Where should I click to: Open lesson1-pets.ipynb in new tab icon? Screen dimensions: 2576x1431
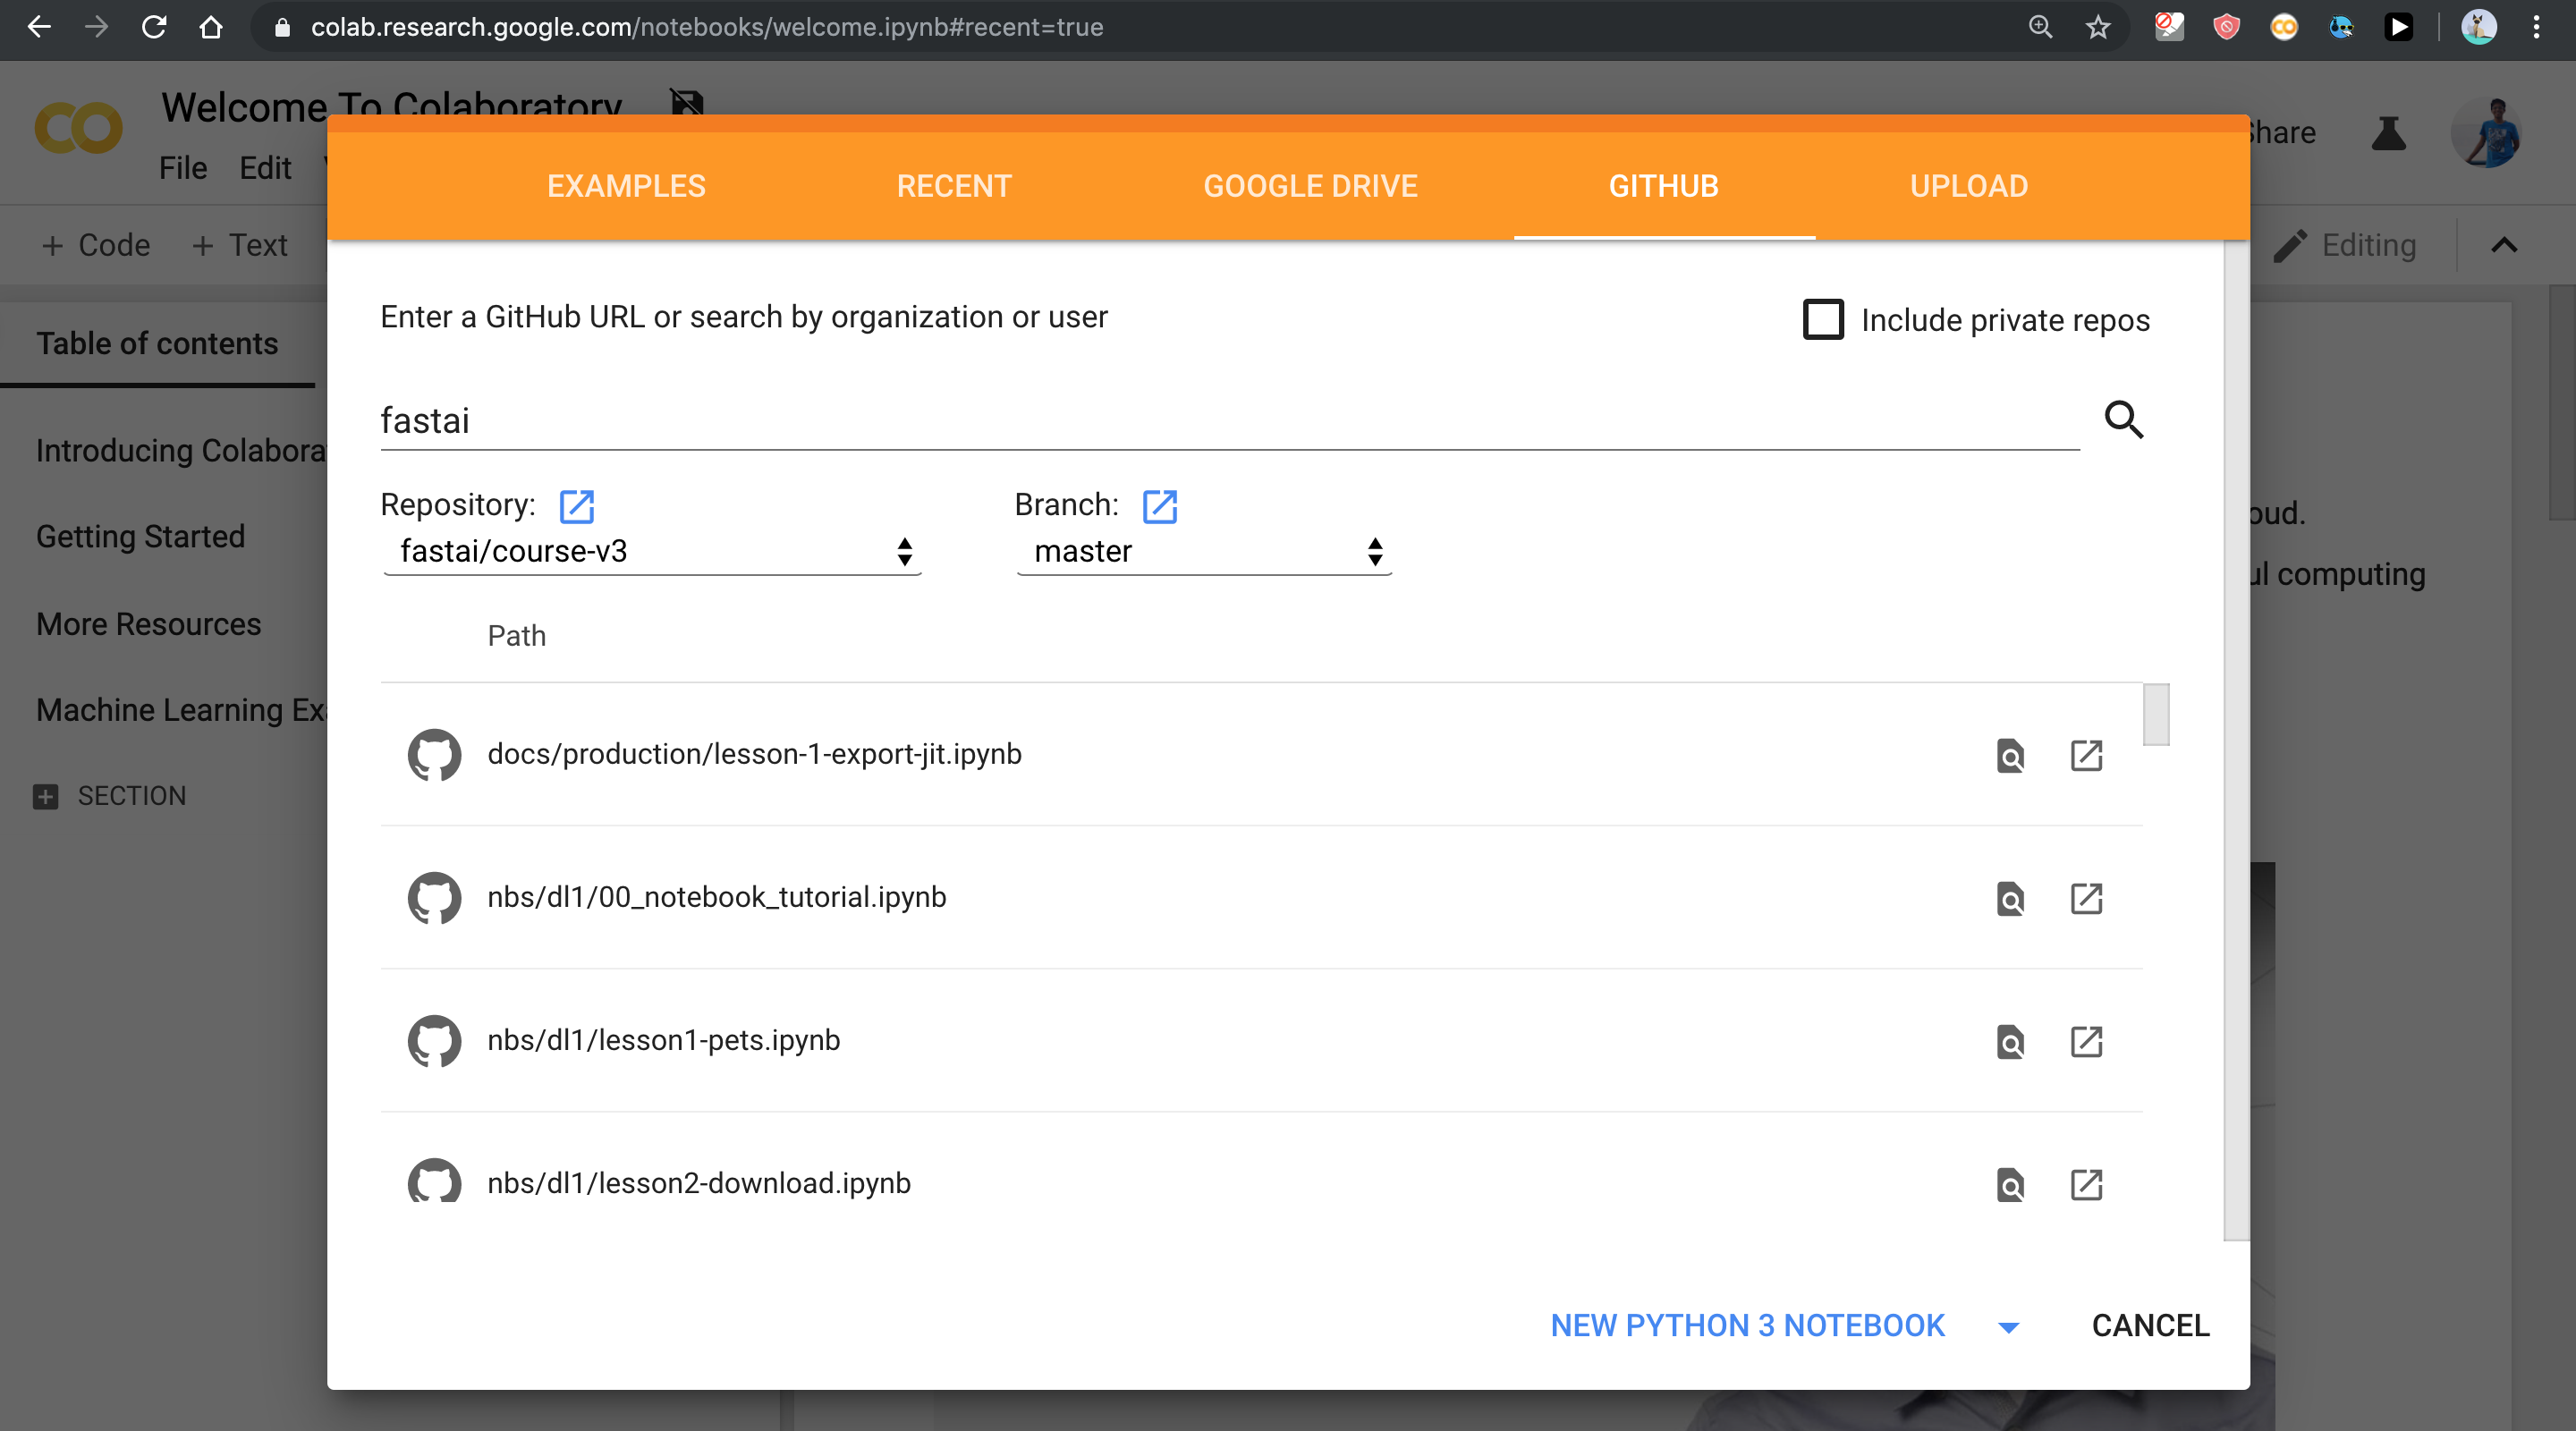coord(2086,1042)
